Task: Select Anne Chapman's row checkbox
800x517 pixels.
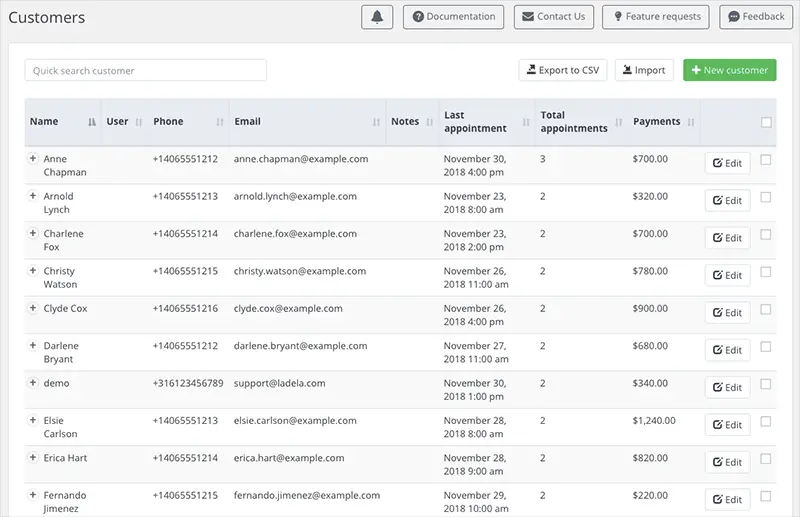Action: [765, 160]
